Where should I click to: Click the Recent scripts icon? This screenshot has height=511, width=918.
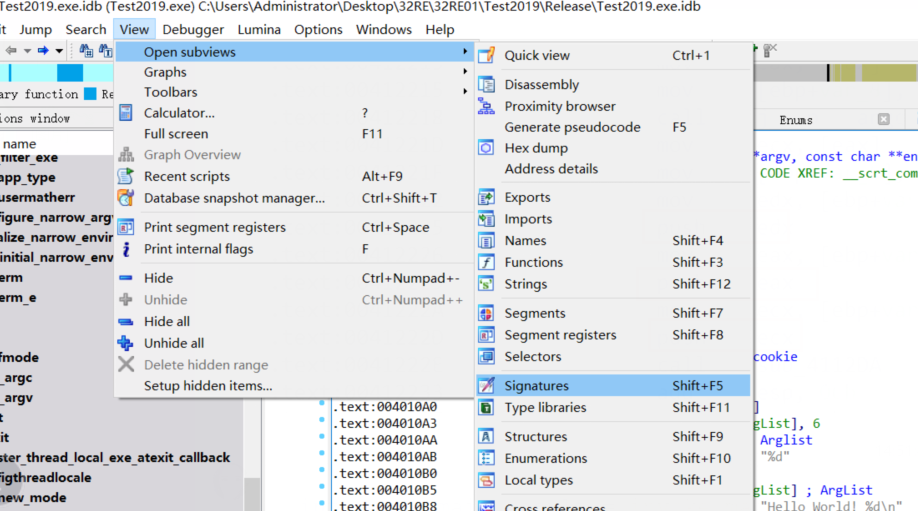click(x=126, y=176)
